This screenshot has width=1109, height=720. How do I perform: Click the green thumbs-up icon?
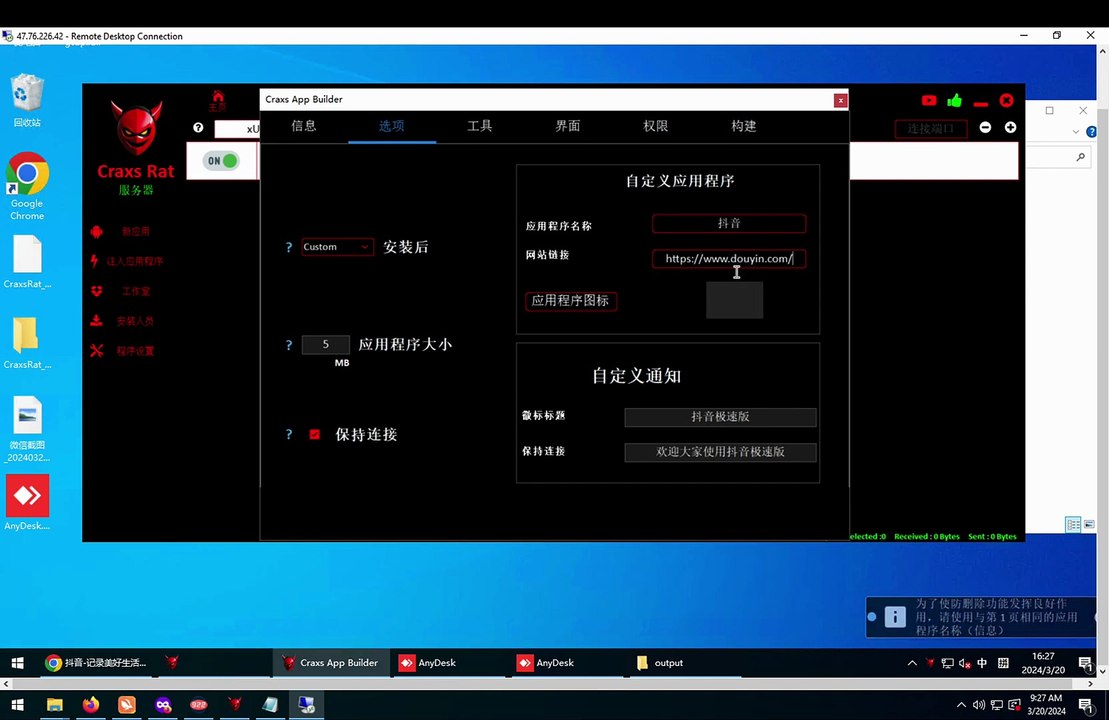pos(955,100)
